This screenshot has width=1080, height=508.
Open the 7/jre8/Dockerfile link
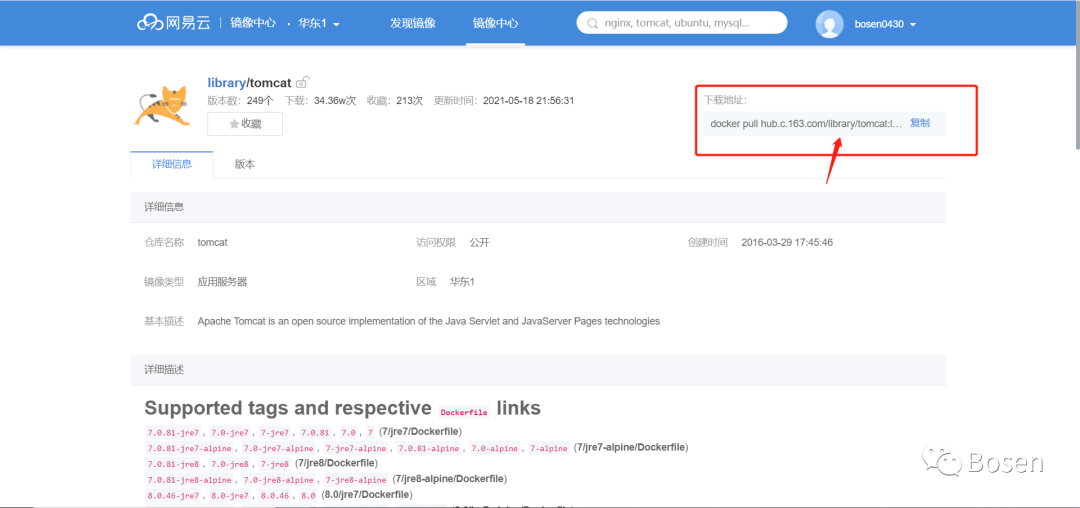coord(337,463)
